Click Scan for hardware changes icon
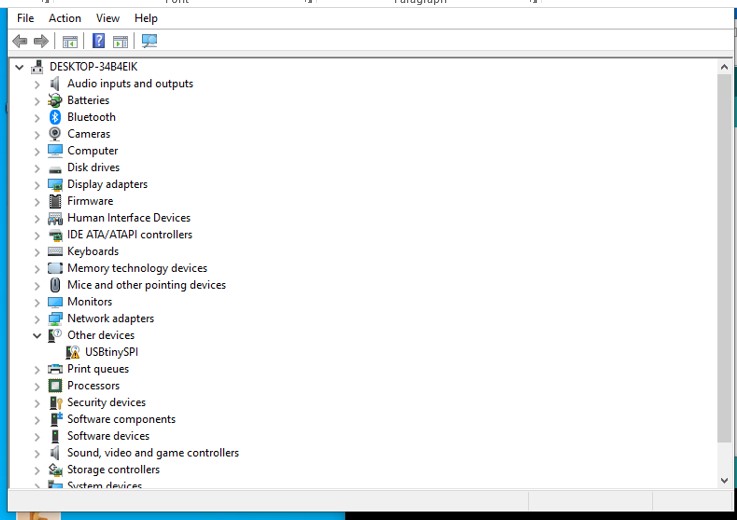 (149, 41)
